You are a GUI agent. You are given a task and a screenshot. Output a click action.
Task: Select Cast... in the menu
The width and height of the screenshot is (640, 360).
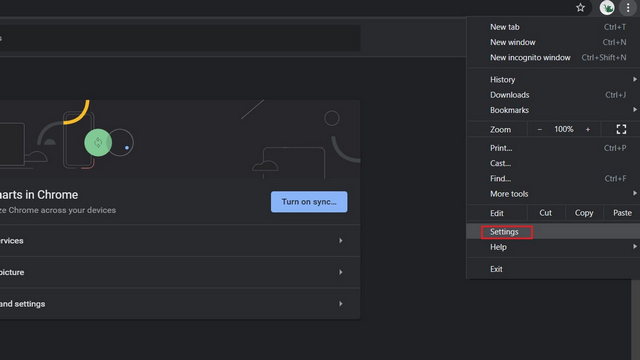553,163
